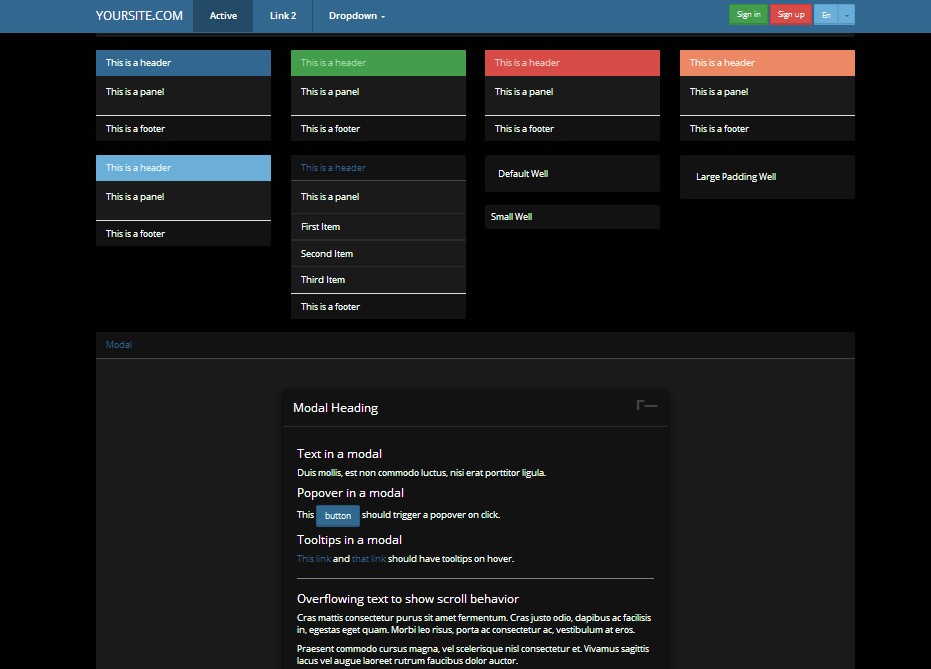This screenshot has height=669, width=931.
Task: Click the Modal Heading title
Action: pos(335,408)
